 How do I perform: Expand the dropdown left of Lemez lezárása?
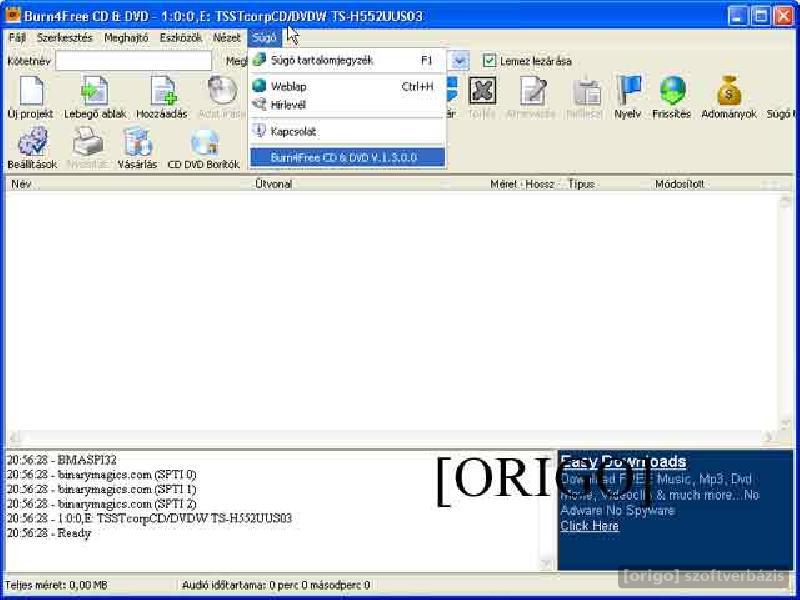459,61
